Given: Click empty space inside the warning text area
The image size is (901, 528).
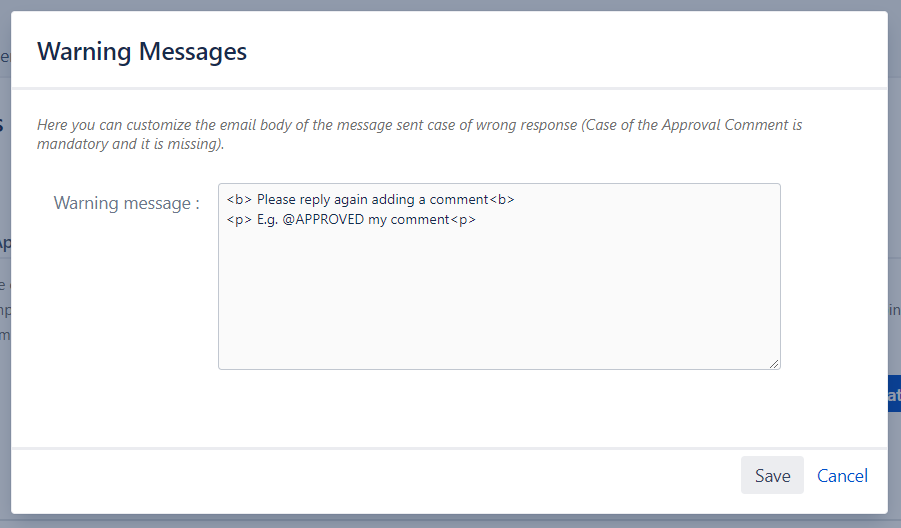Looking at the screenshot, I should [499, 299].
